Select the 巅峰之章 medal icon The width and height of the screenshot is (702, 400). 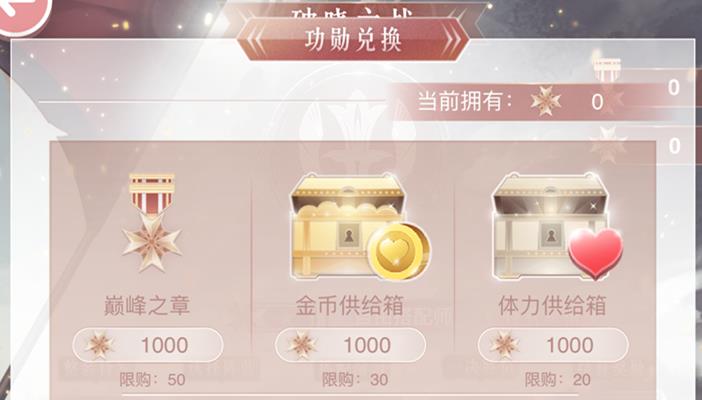point(152,223)
